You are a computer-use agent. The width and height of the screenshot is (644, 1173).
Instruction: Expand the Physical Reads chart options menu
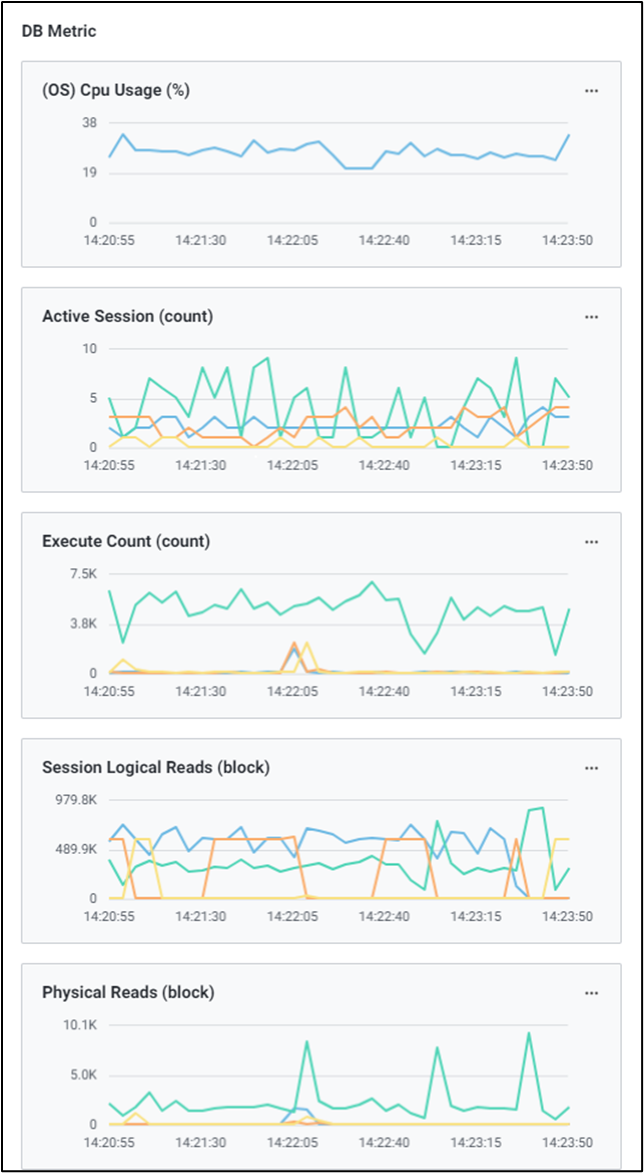click(x=591, y=993)
